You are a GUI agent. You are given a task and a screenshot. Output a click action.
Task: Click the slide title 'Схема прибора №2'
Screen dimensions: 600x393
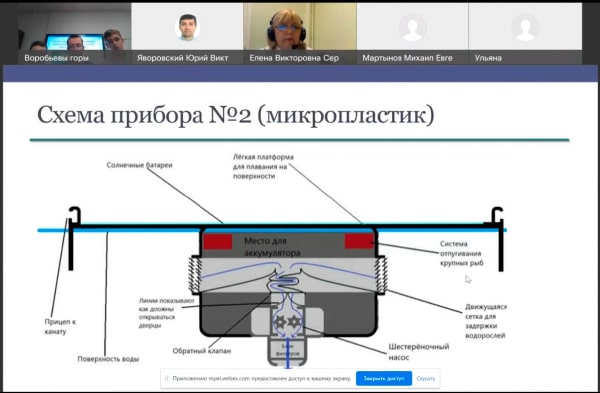click(x=144, y=114)
